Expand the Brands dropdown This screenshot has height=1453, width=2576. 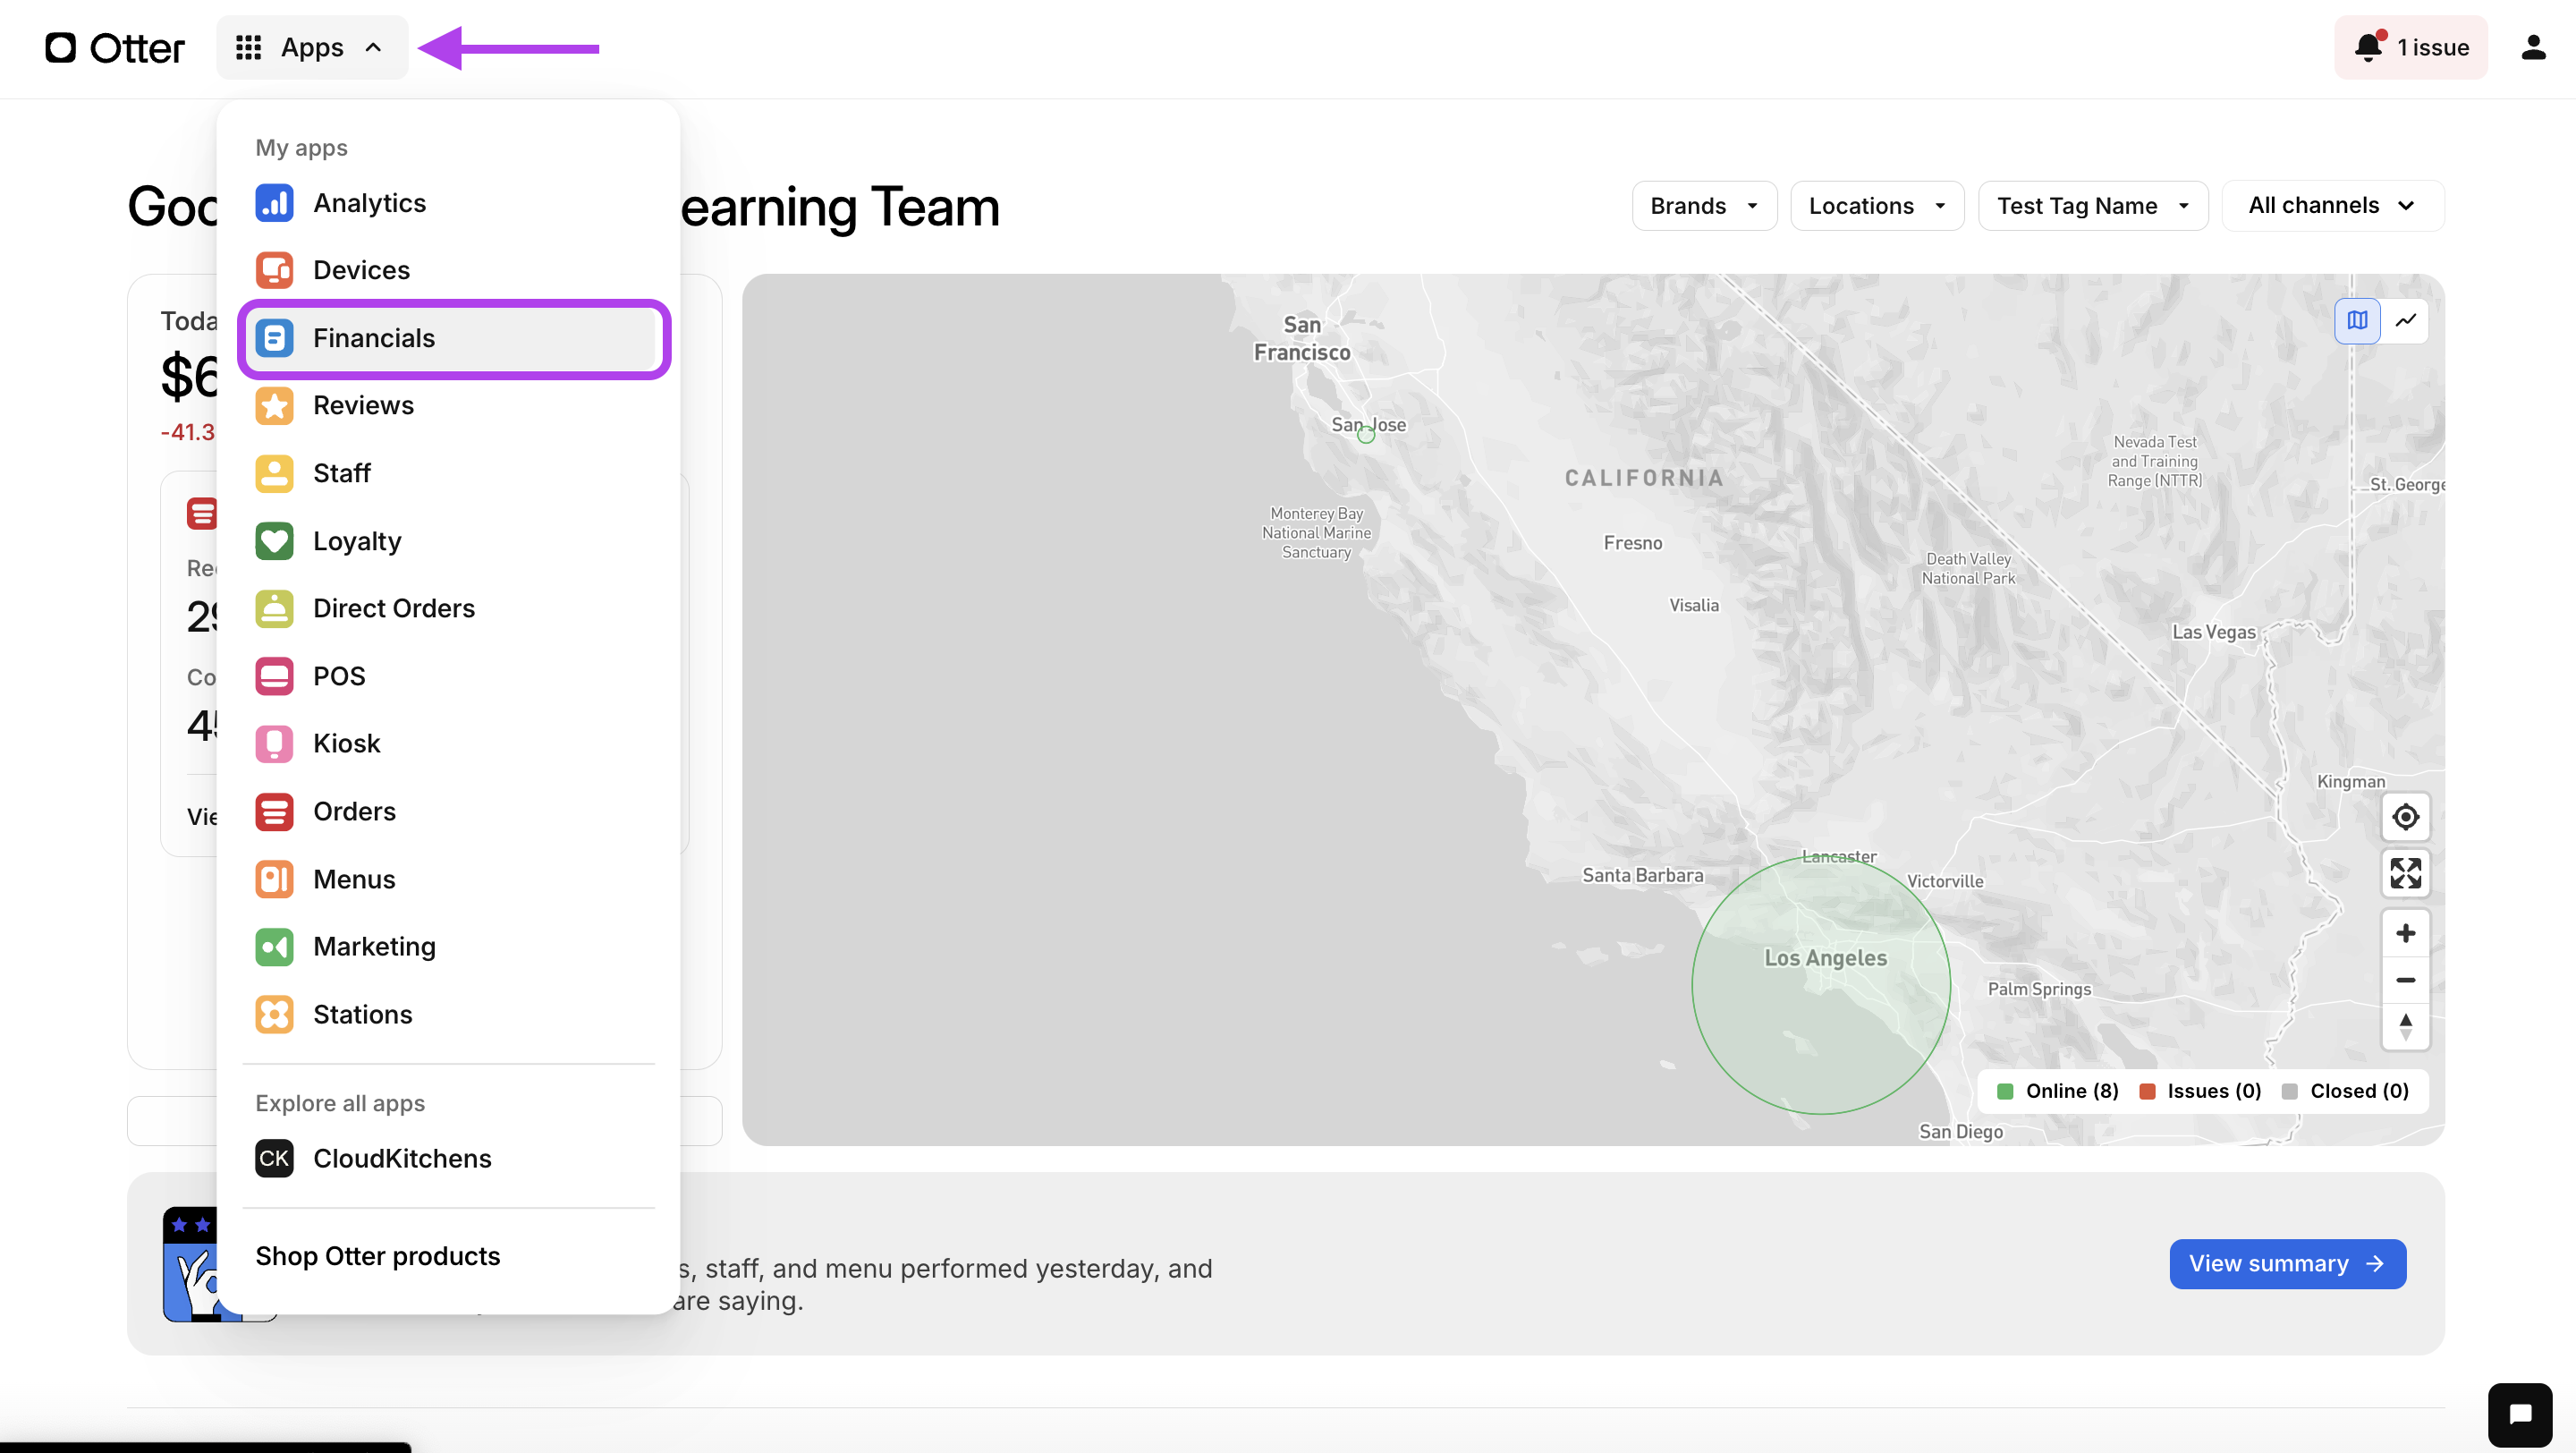tap(1703, 206)
